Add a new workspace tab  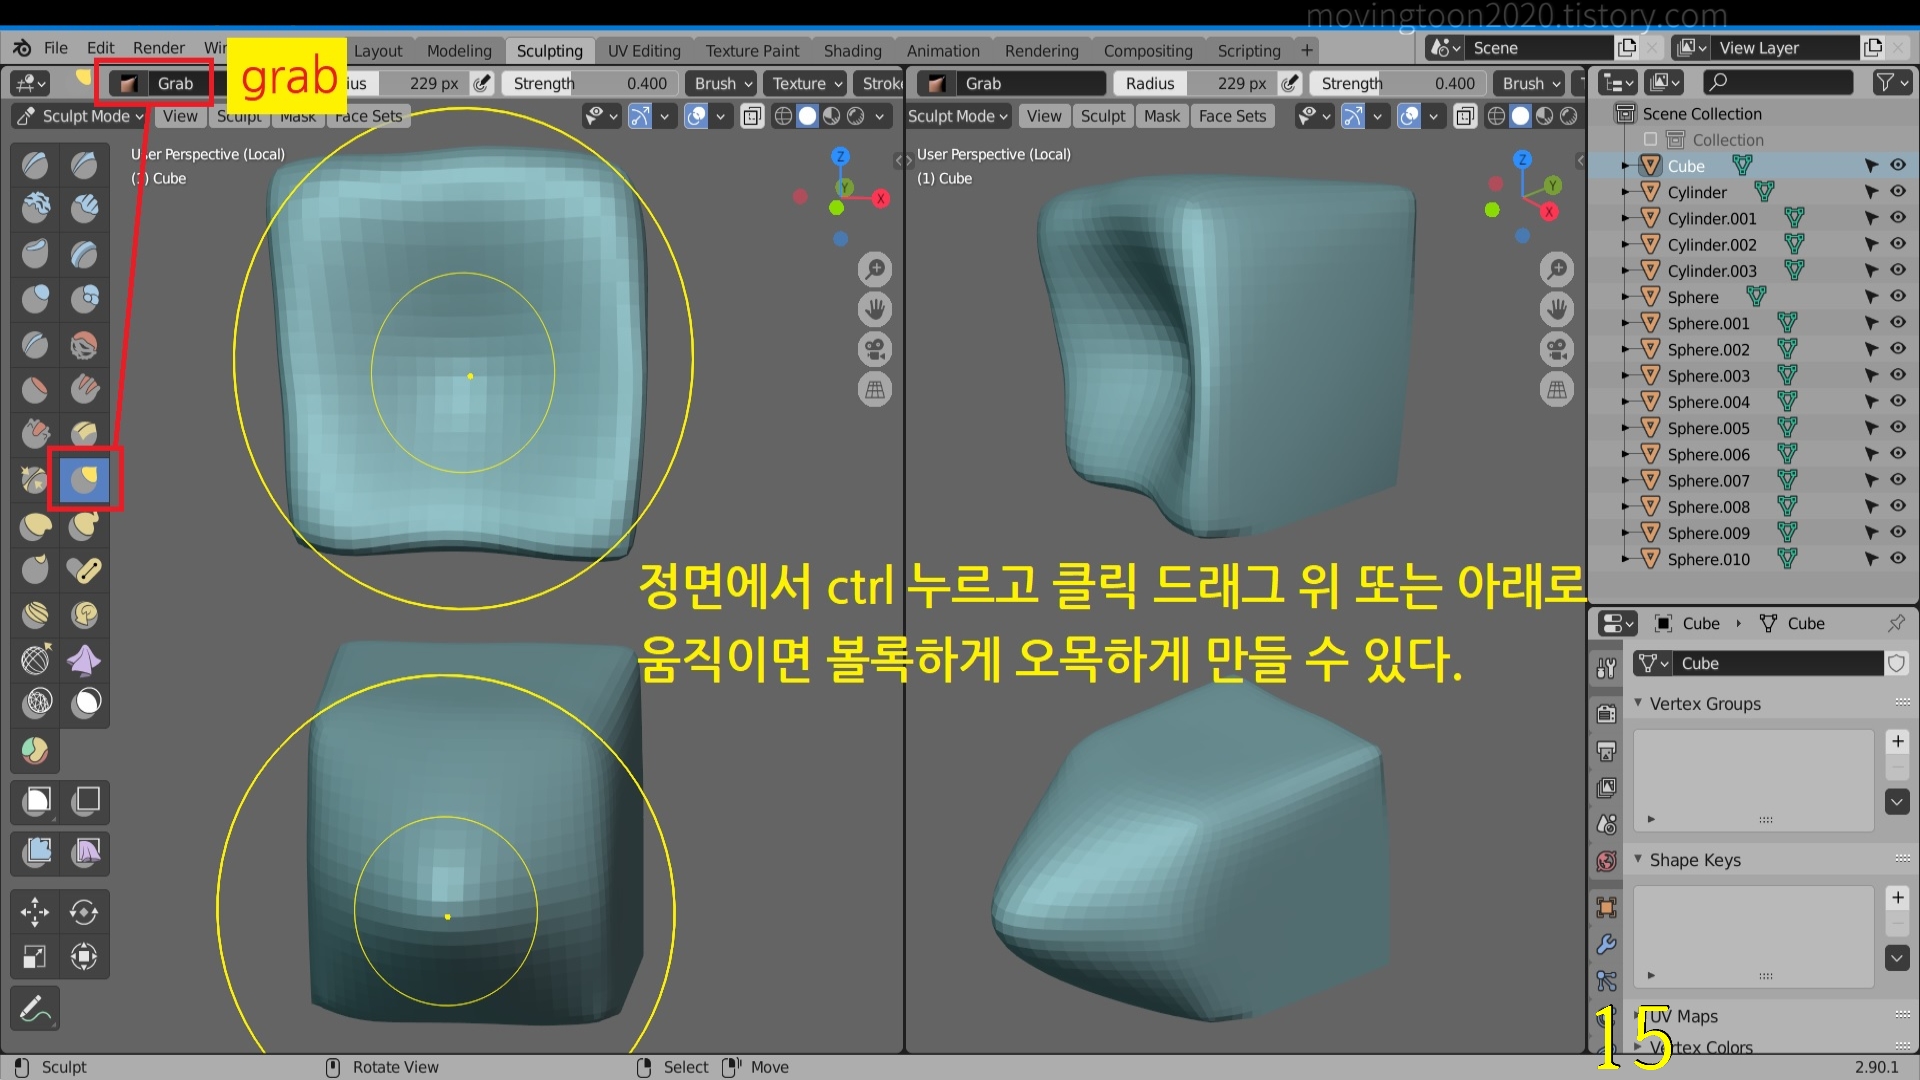click(x=1306, y=50)
